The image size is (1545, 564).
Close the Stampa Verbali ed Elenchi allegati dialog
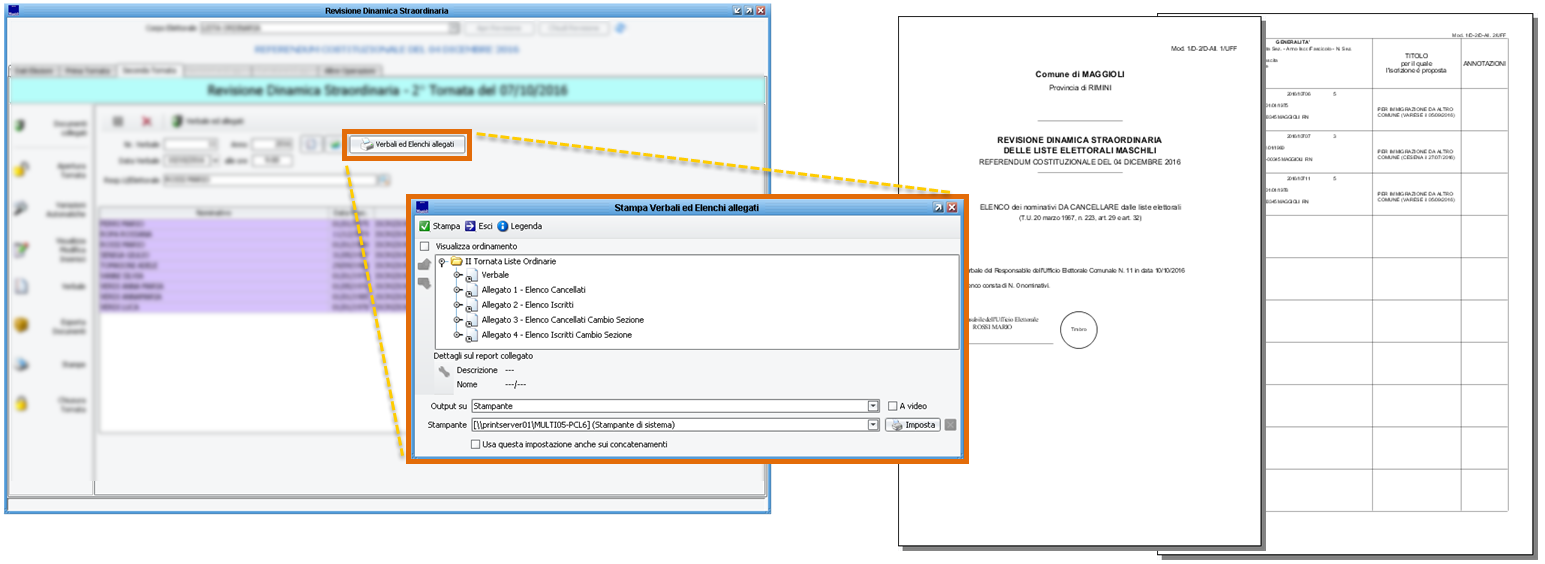click(x=952, y=207)
